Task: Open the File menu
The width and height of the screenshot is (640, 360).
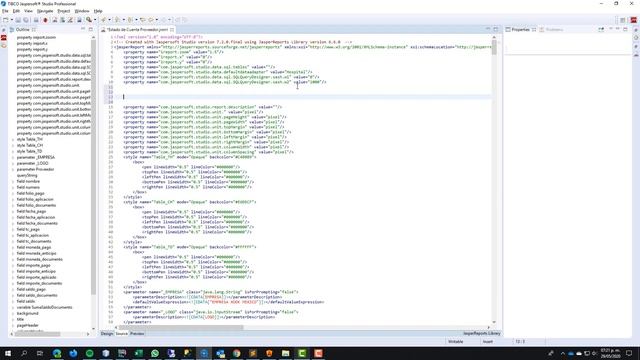Action: [x=5, y=11]
